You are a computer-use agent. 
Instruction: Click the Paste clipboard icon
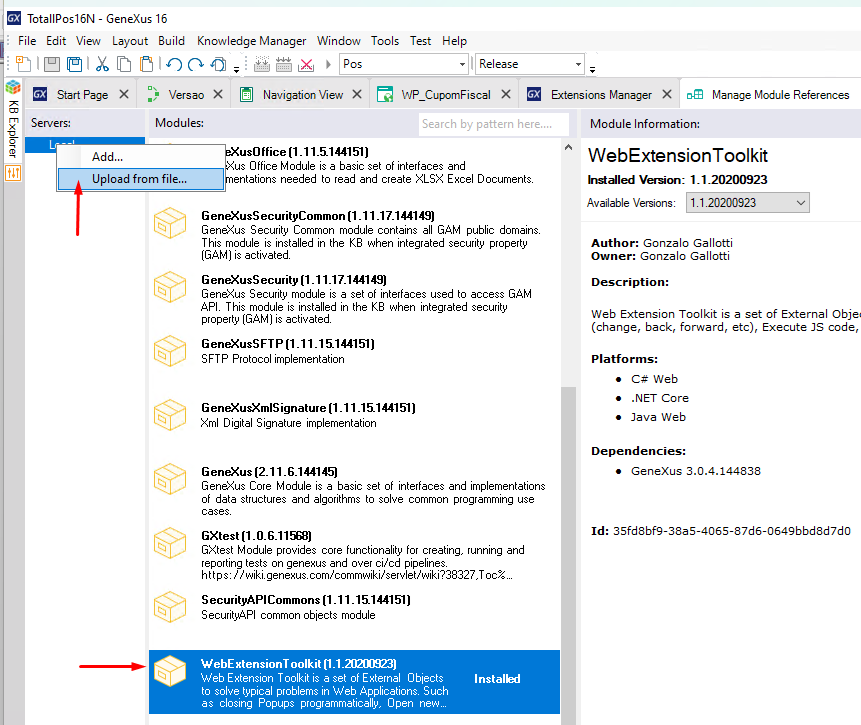(x=147, y=64)
